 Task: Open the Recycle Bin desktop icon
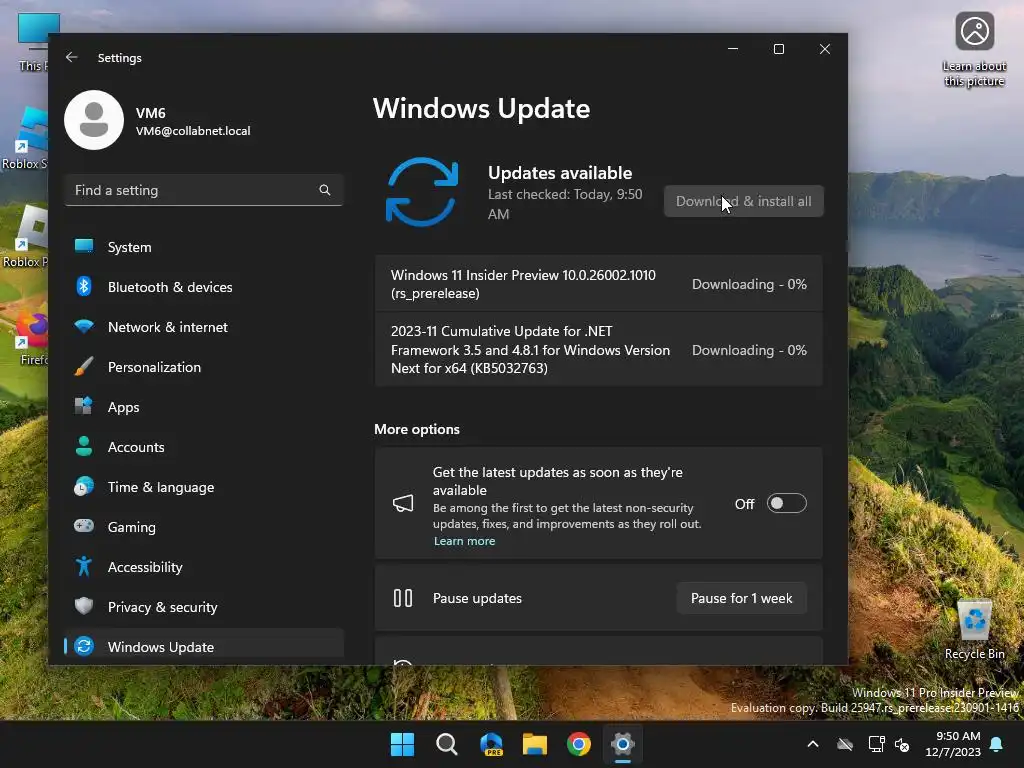pyautogui.click(x=974, y=630)
